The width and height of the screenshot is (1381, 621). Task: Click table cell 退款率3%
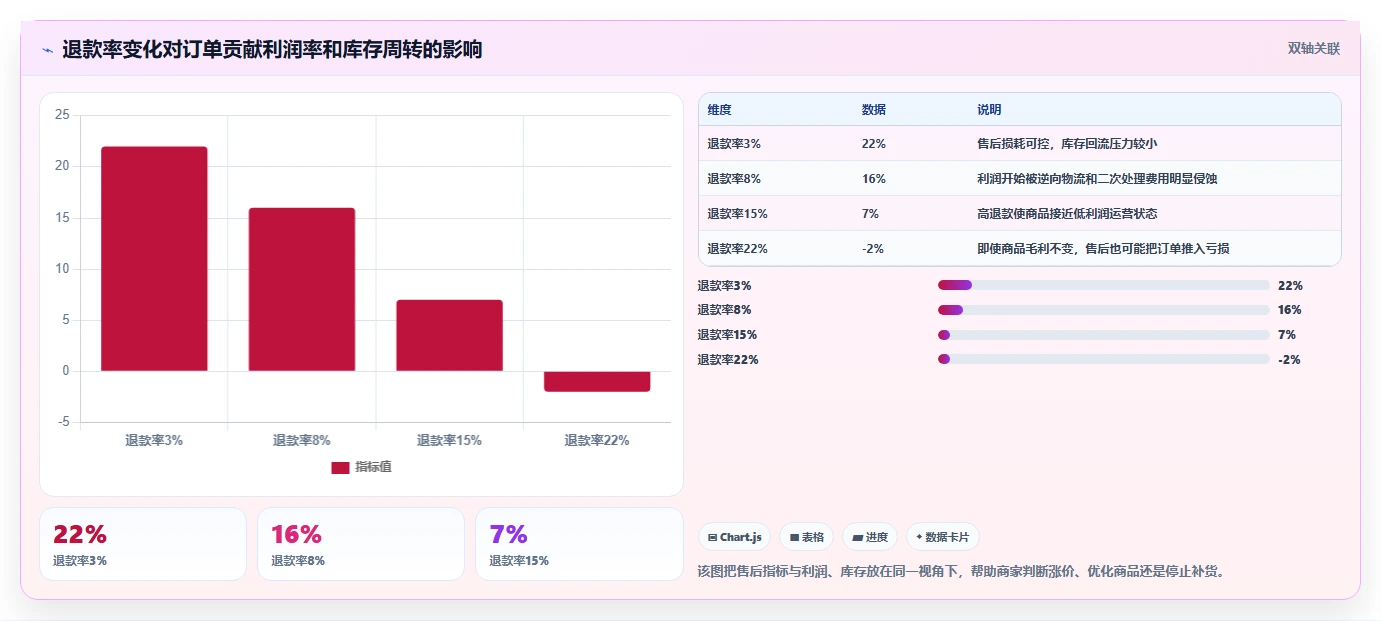click(x=734, y=144)
